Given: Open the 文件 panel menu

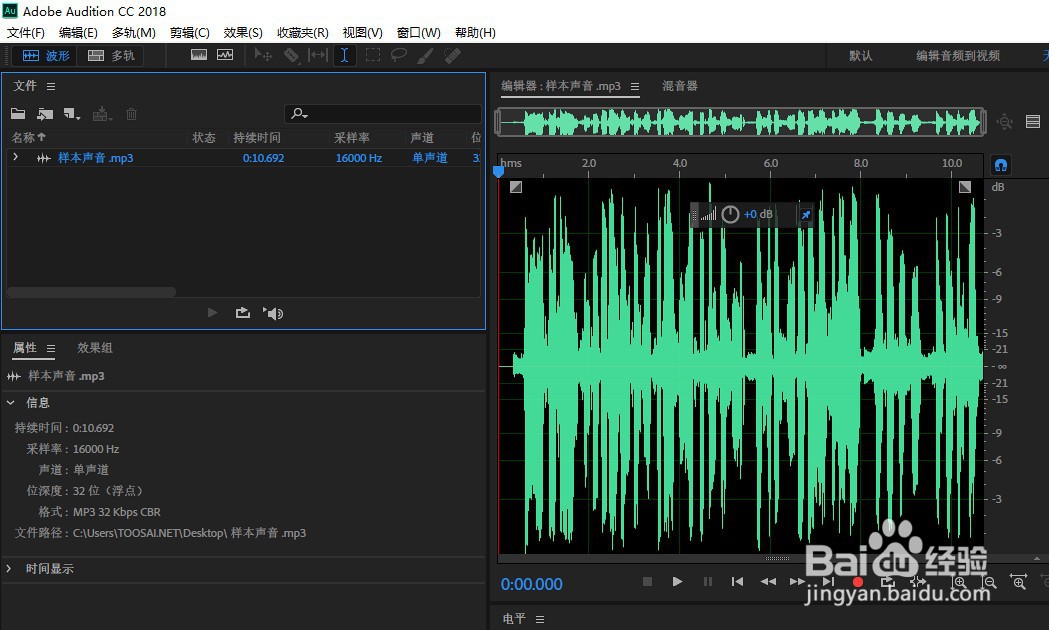Looking at the screenshot, I should [51, 86].
